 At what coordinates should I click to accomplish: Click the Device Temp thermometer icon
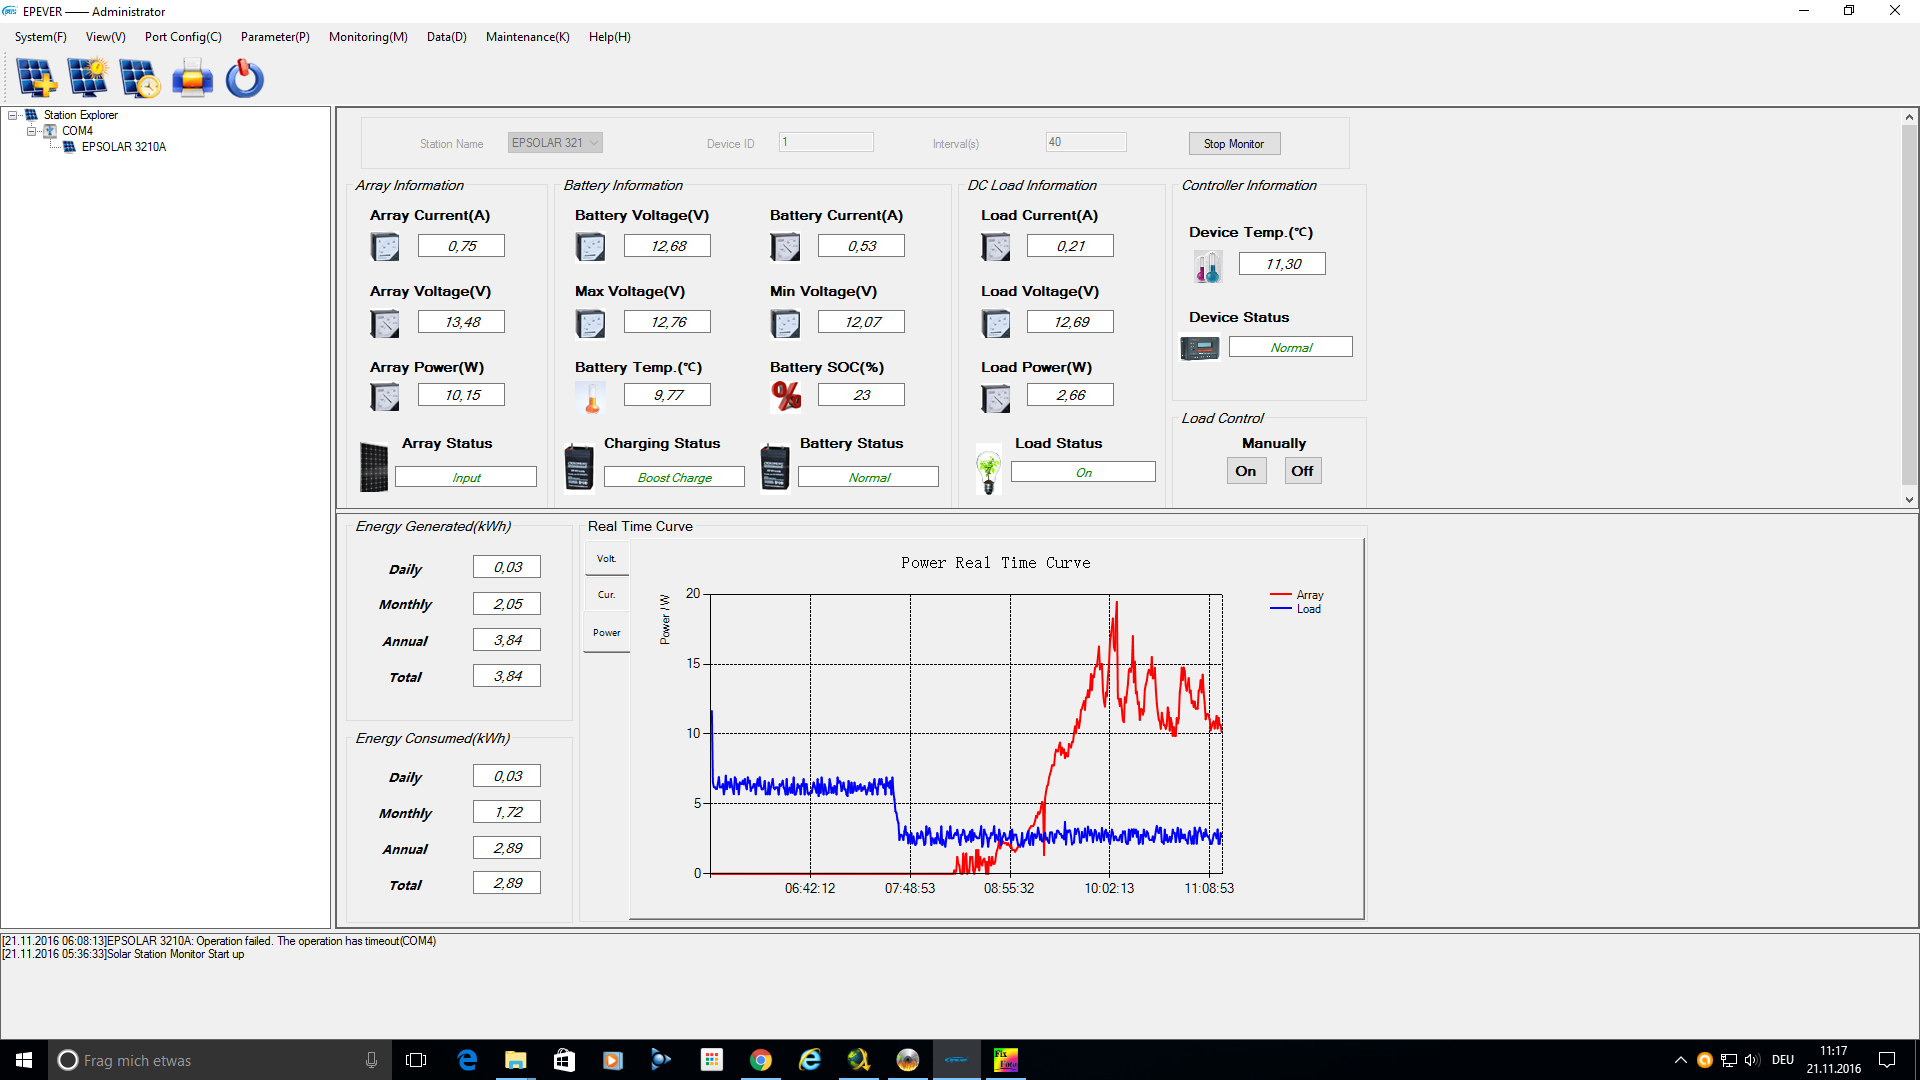1207,266
